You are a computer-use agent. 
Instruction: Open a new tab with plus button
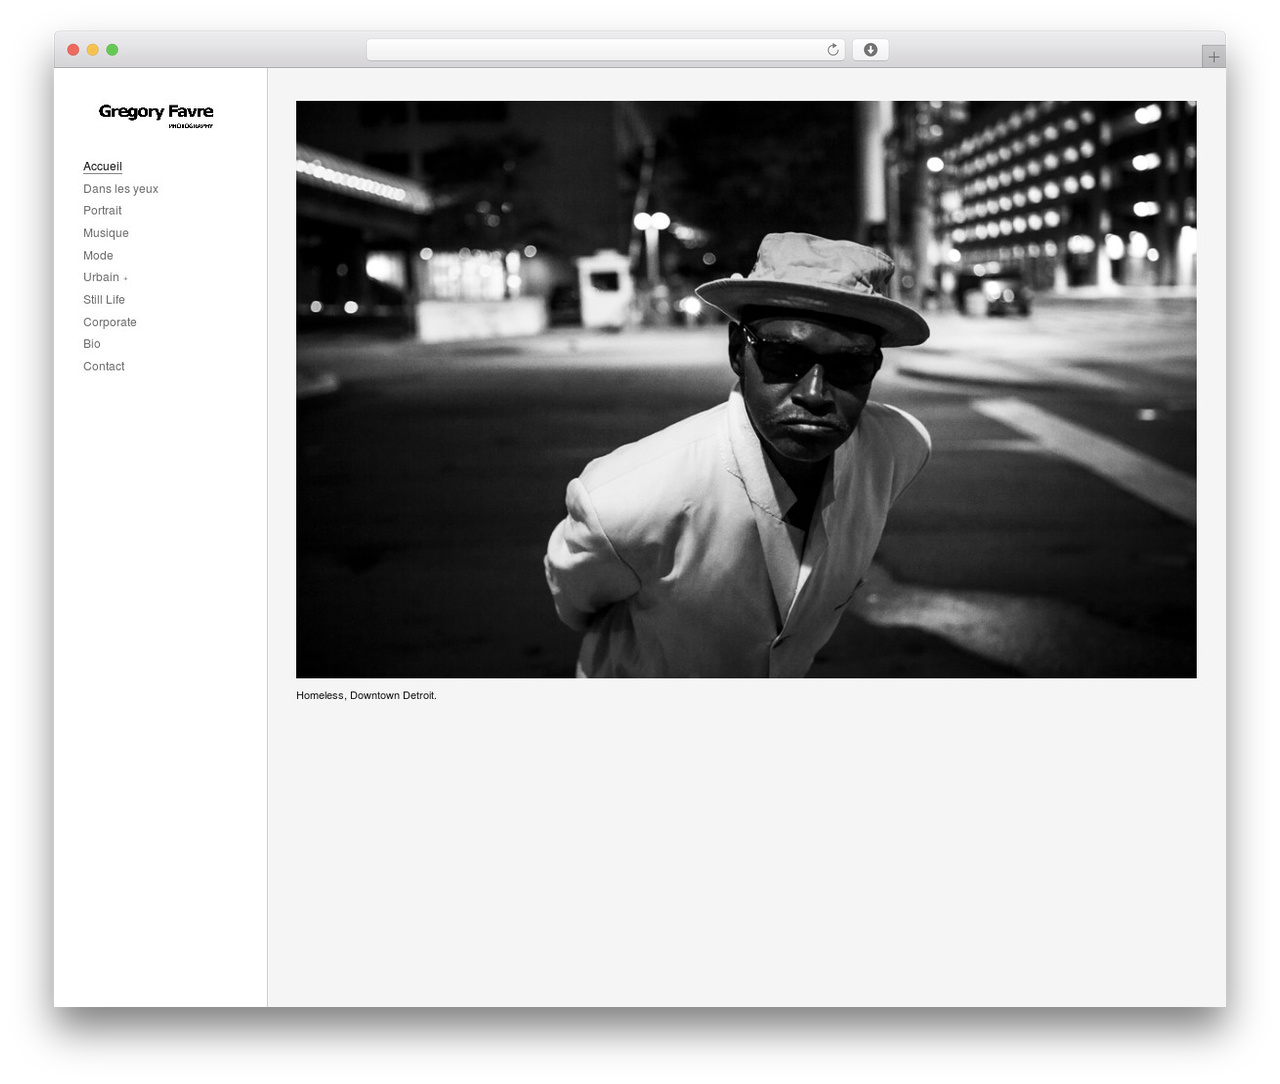pyautogui.click(x=1214, y=57)
